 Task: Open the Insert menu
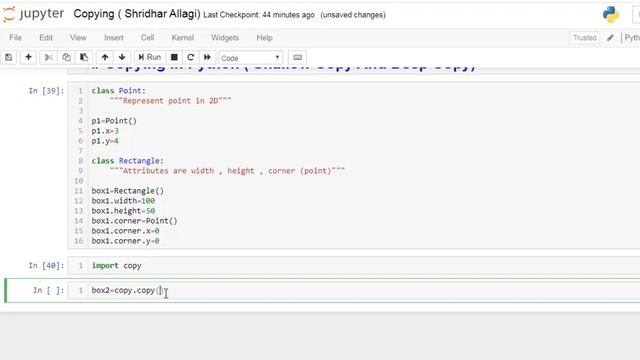coord(113,38)
